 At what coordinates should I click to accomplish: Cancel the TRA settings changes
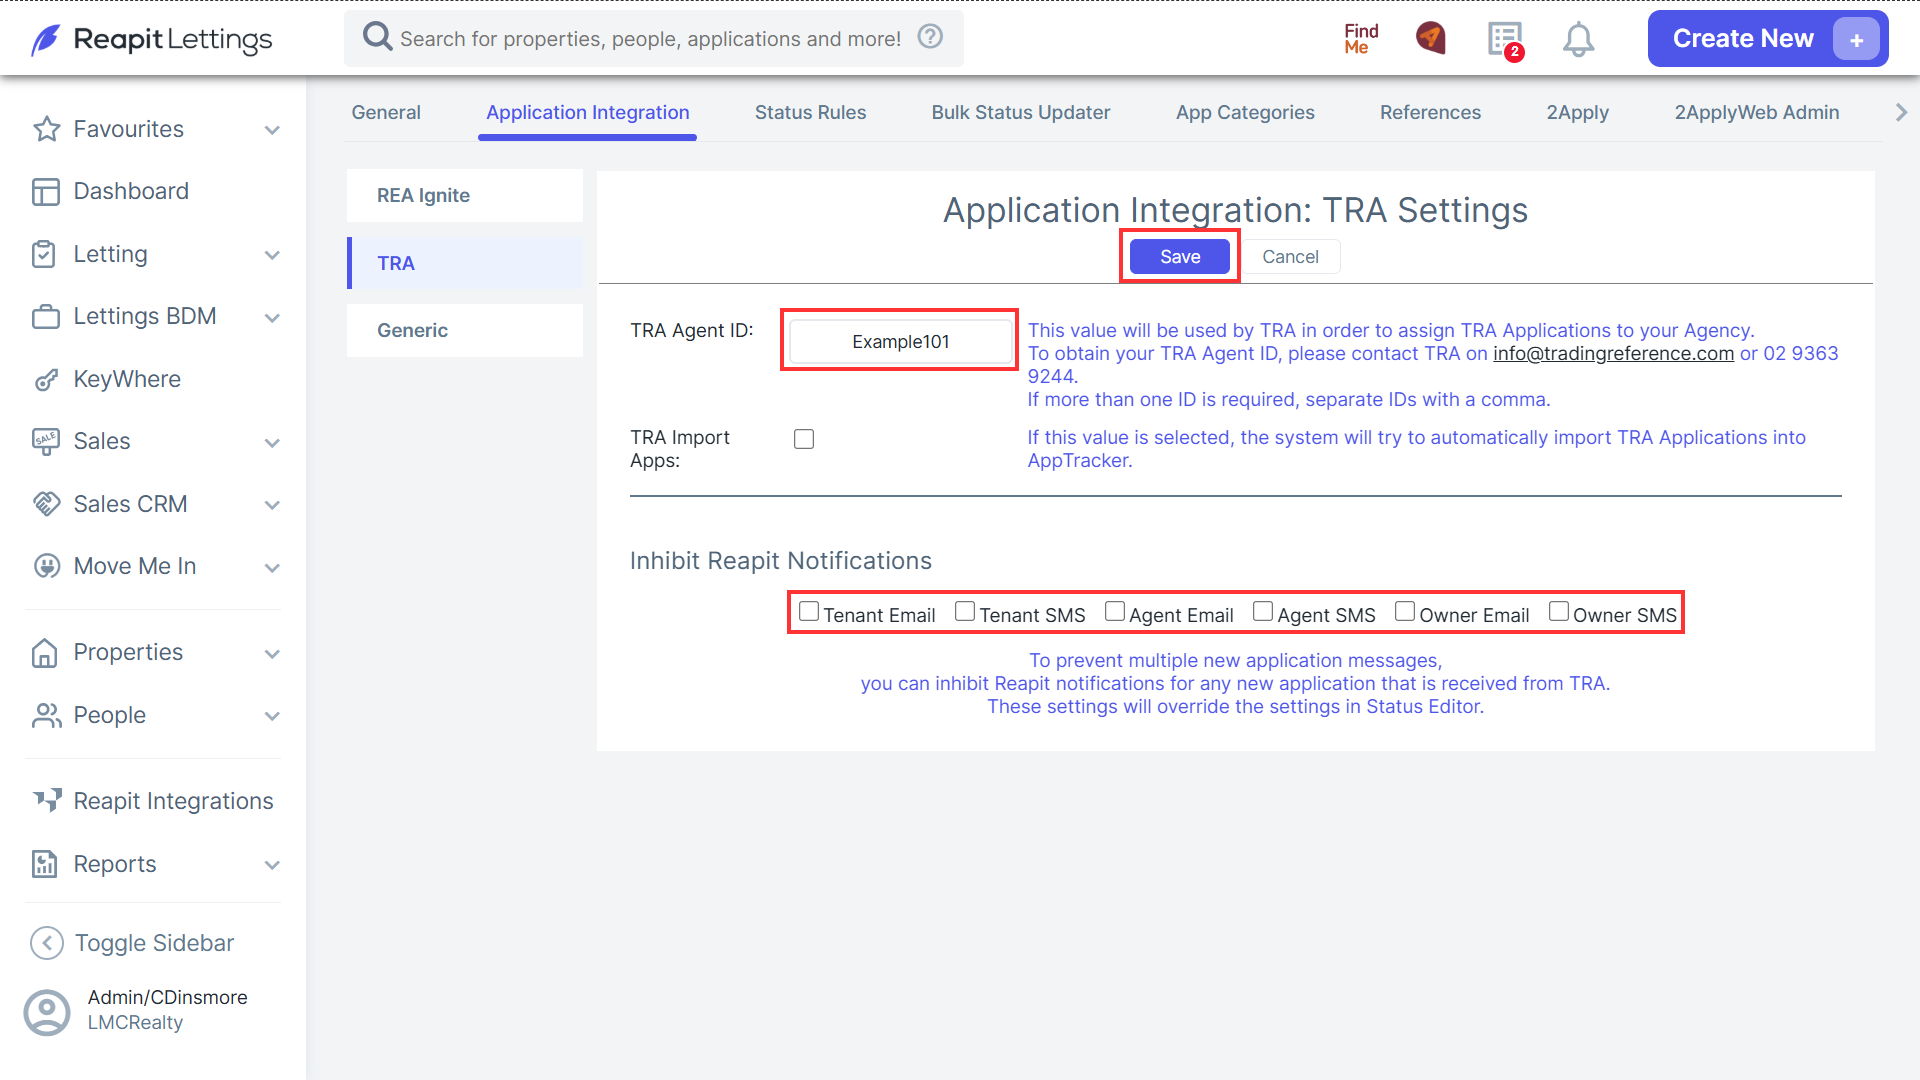tap(1290, 257)
